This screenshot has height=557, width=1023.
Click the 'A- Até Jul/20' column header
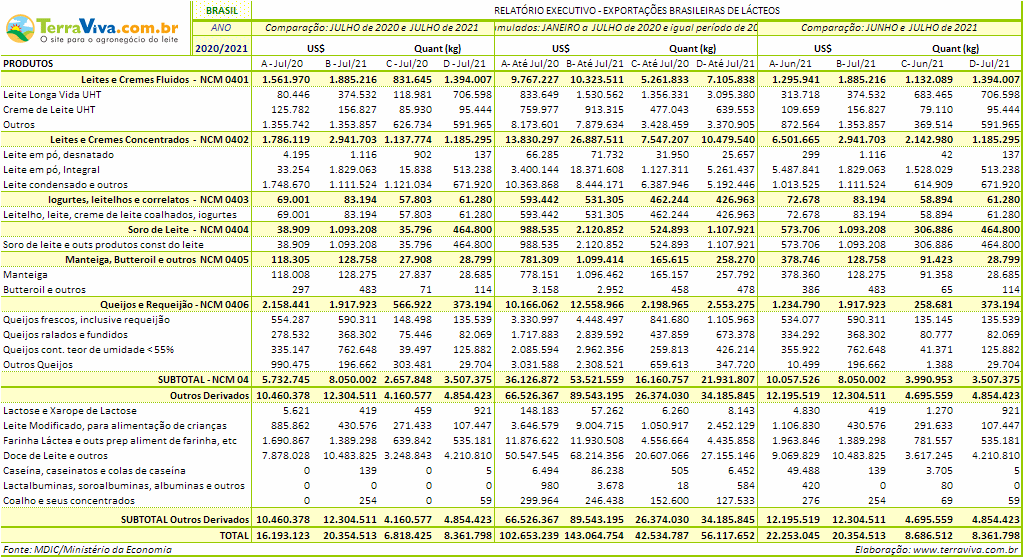pyautogui.click(x=530, y=64)
